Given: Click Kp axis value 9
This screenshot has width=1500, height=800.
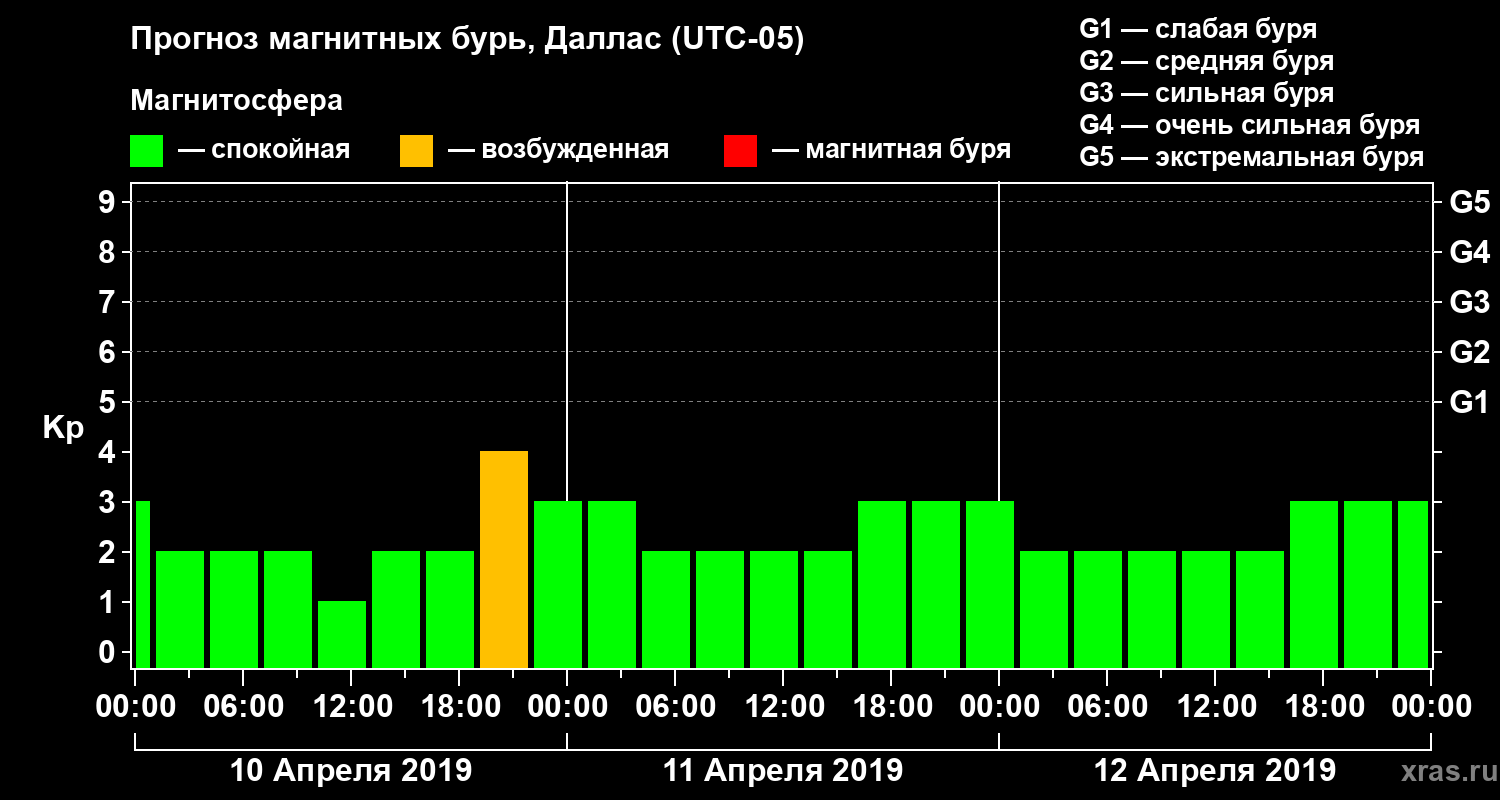Looking at the screenshot, I should point(109,202).
